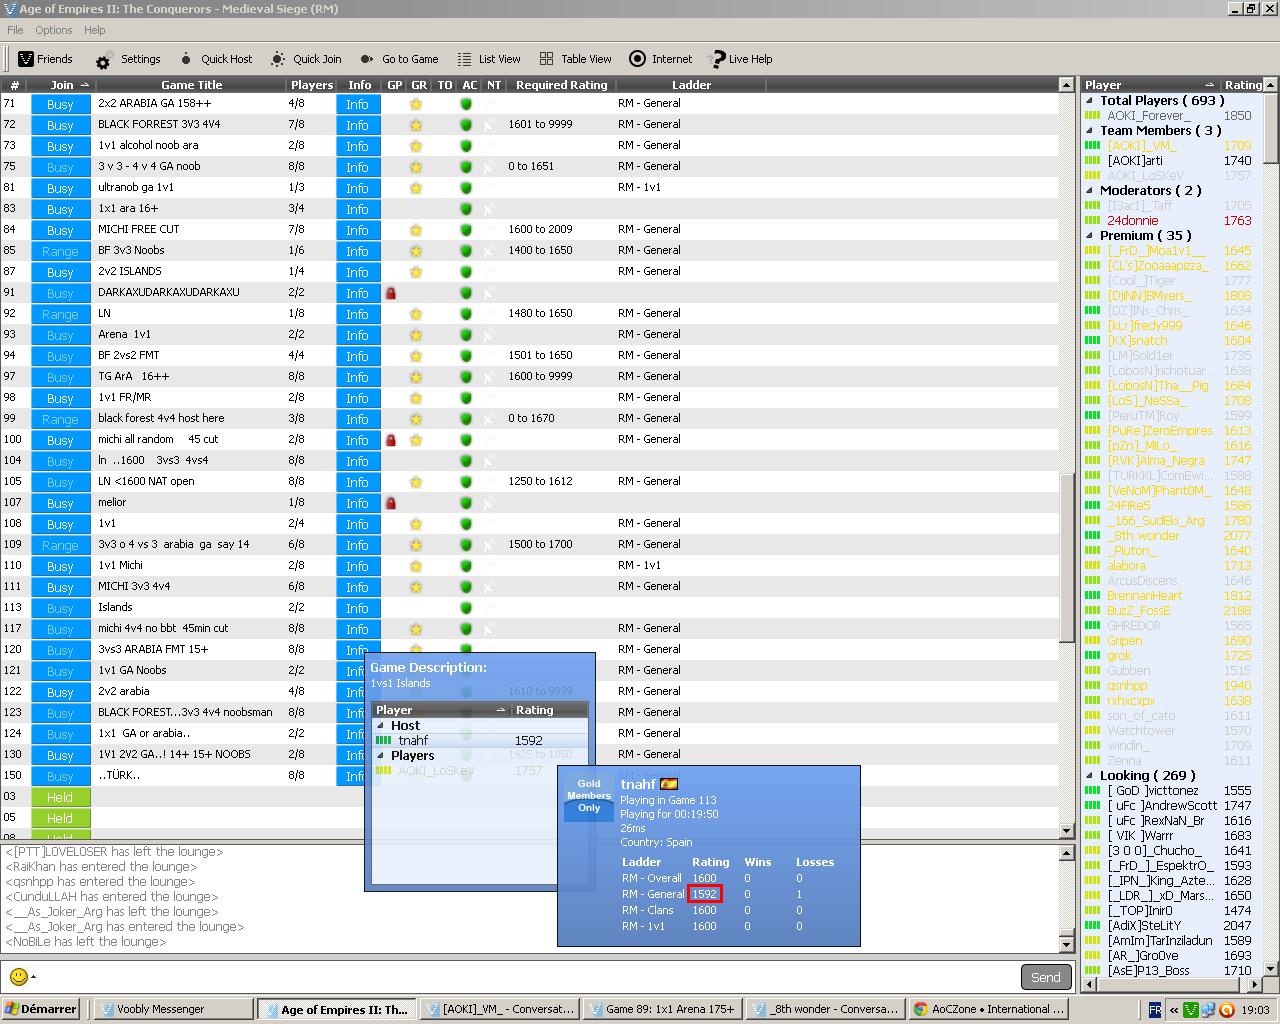1280x1024 pixels.
Task: Collapse Team Members group
Action: (x=1091, y=131)
